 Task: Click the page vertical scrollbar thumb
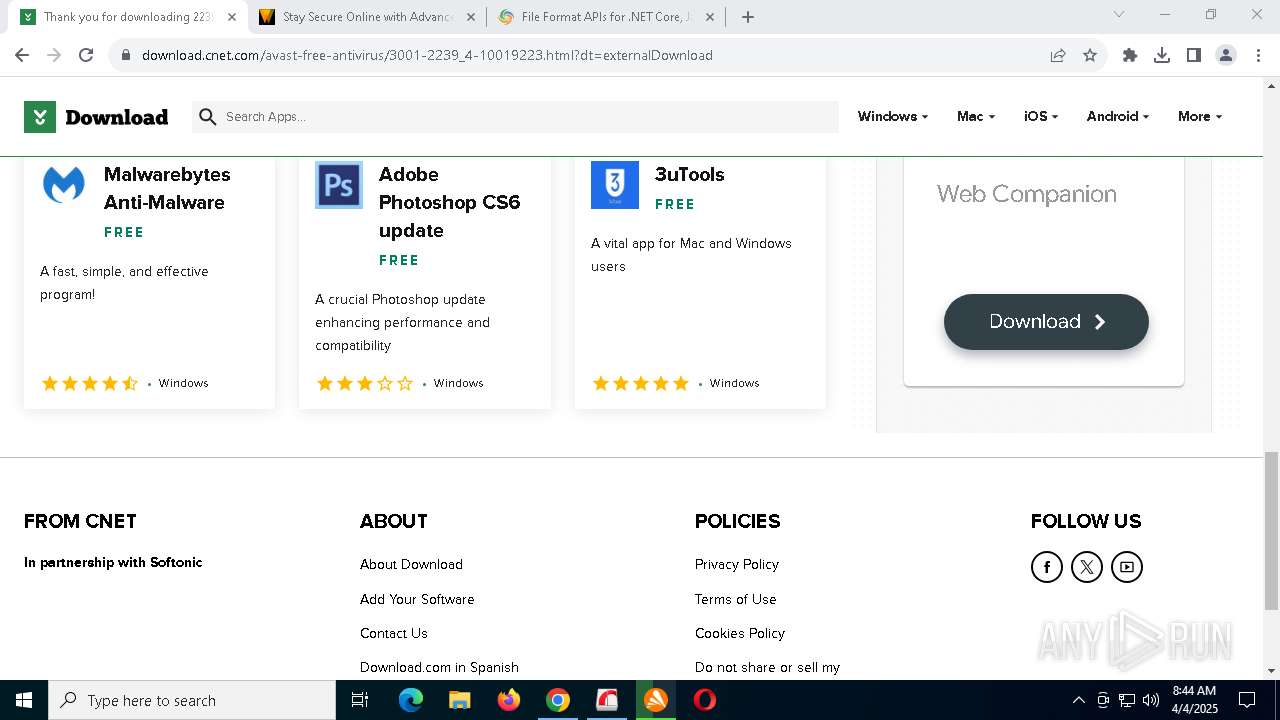click(1271, 530)
